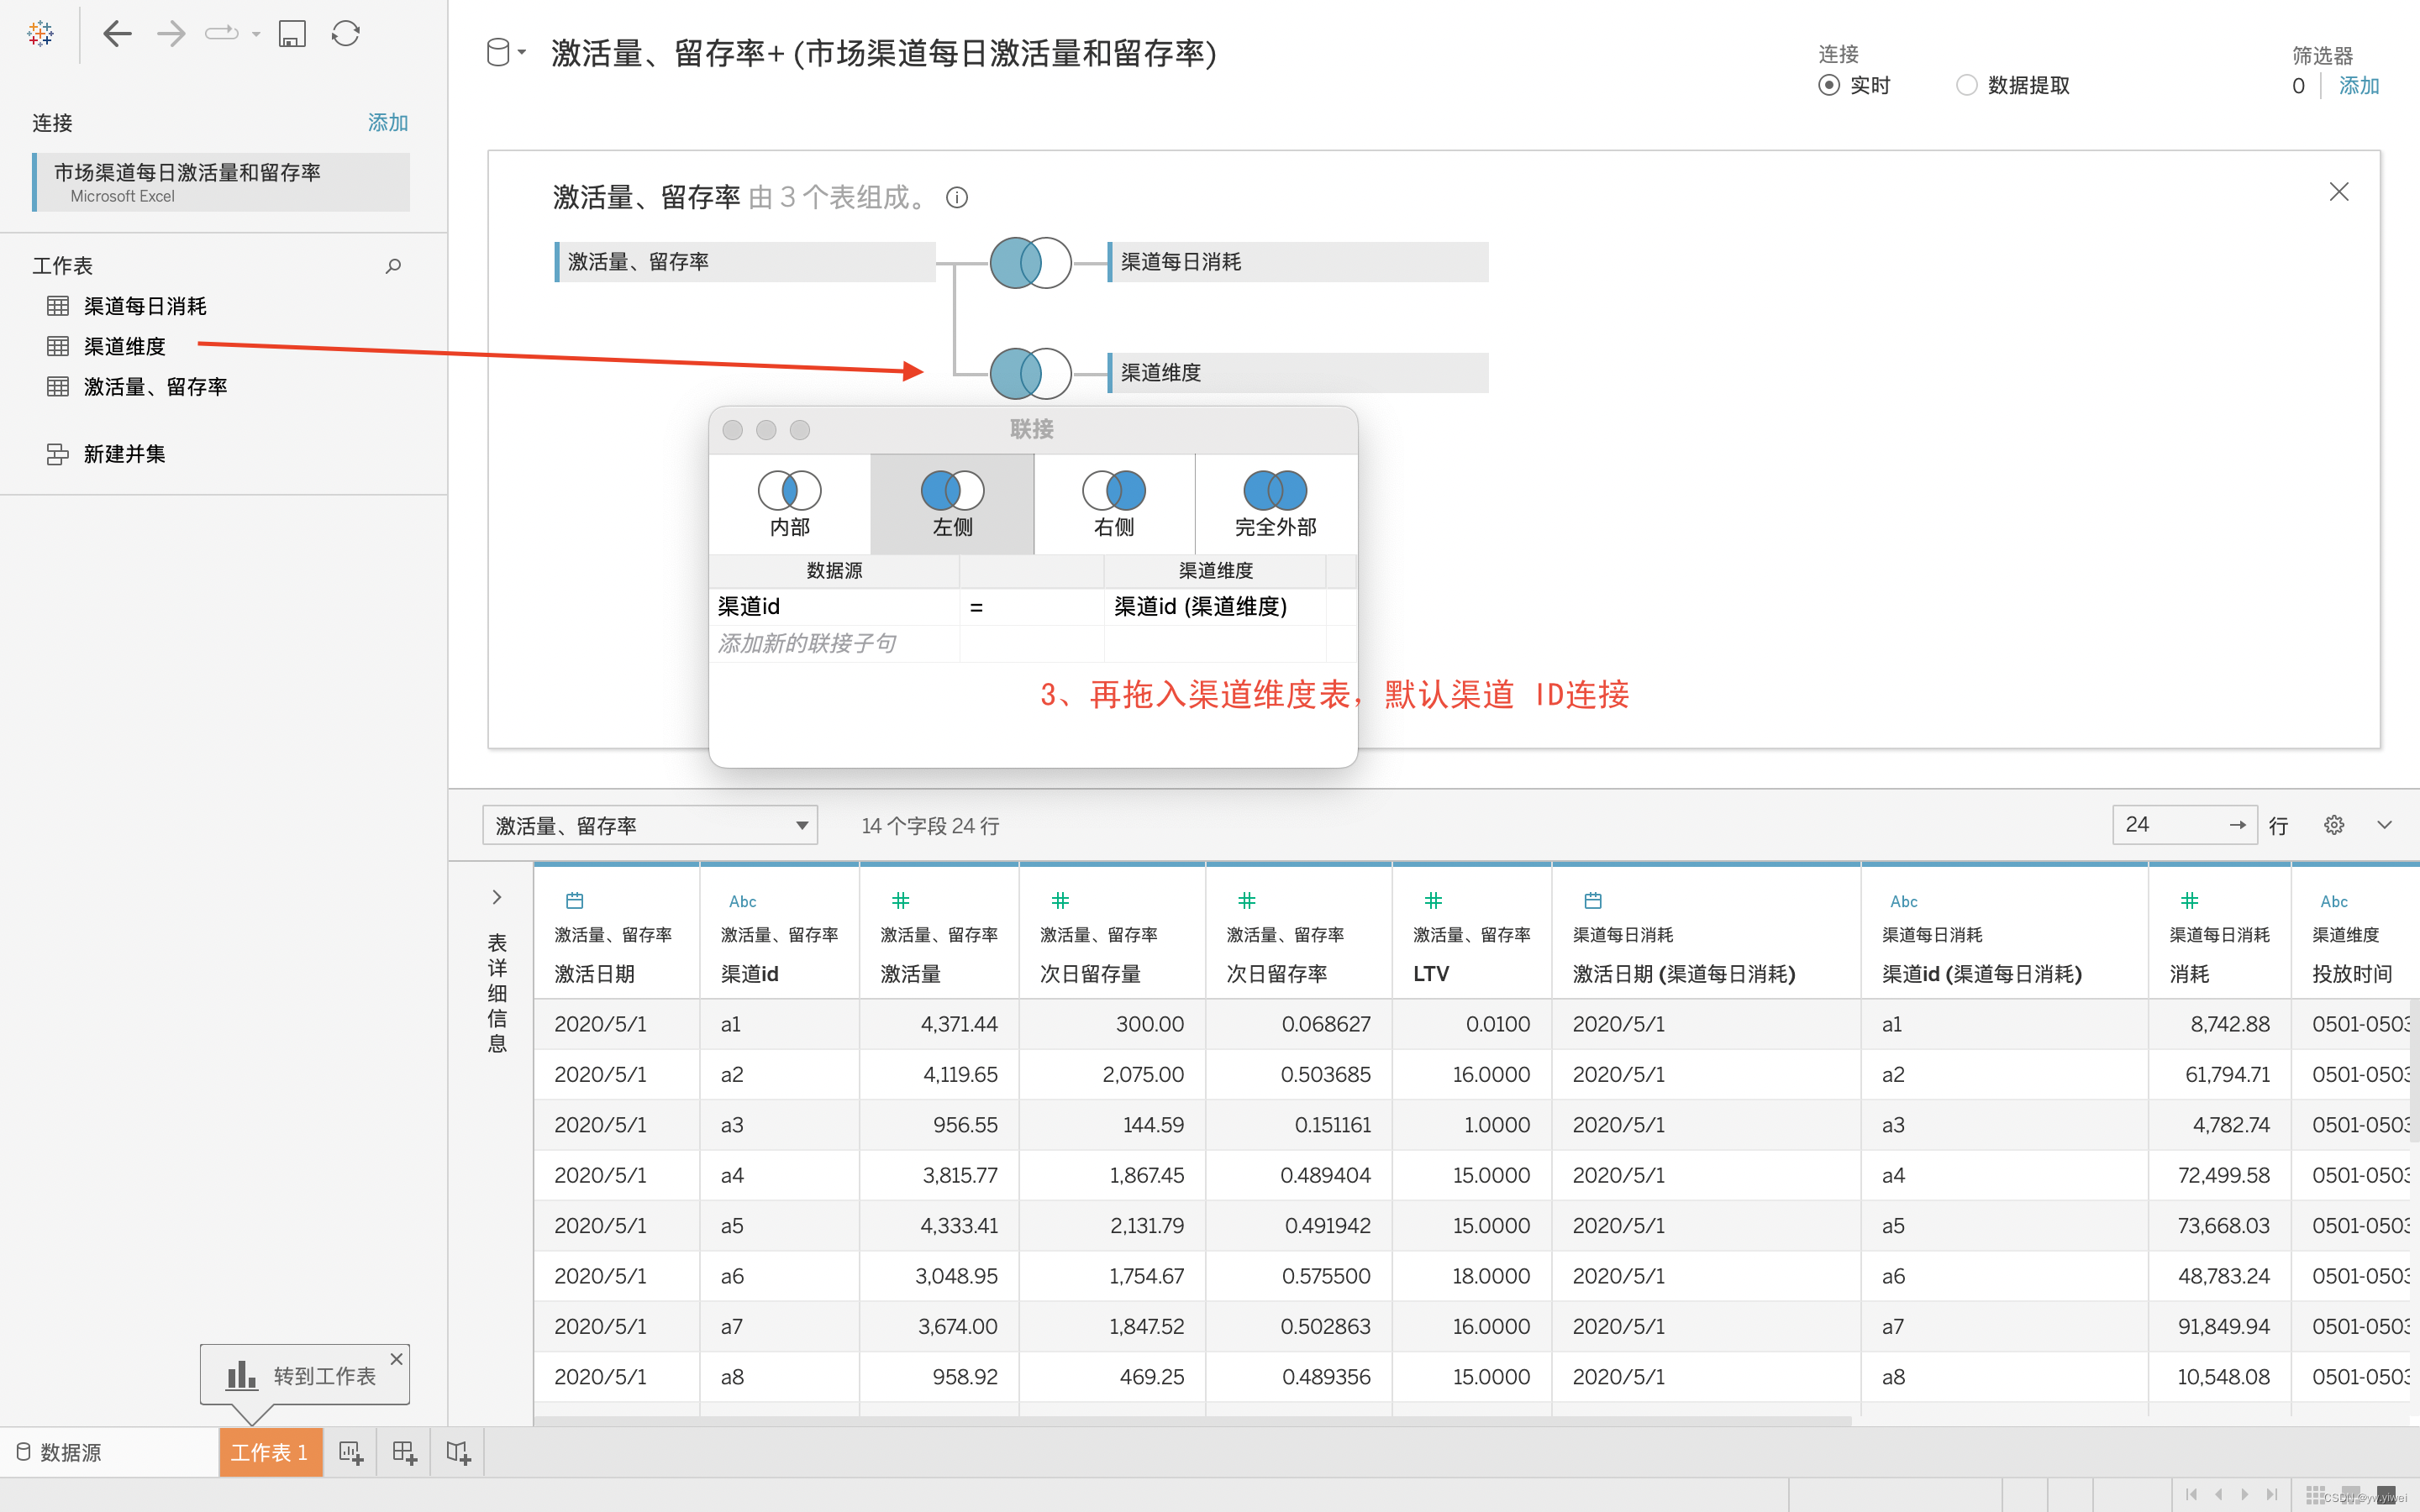Click the search icon next to 工作表
This screenshot has height=1512, width=2420.
[393, 266]
